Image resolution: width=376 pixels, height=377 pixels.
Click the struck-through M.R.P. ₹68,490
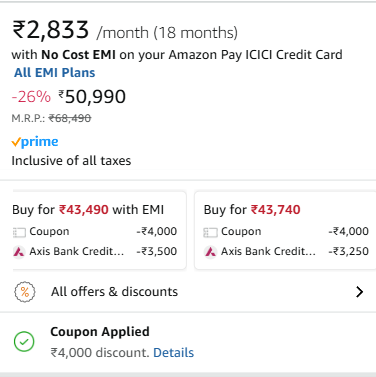pos(70,118)
